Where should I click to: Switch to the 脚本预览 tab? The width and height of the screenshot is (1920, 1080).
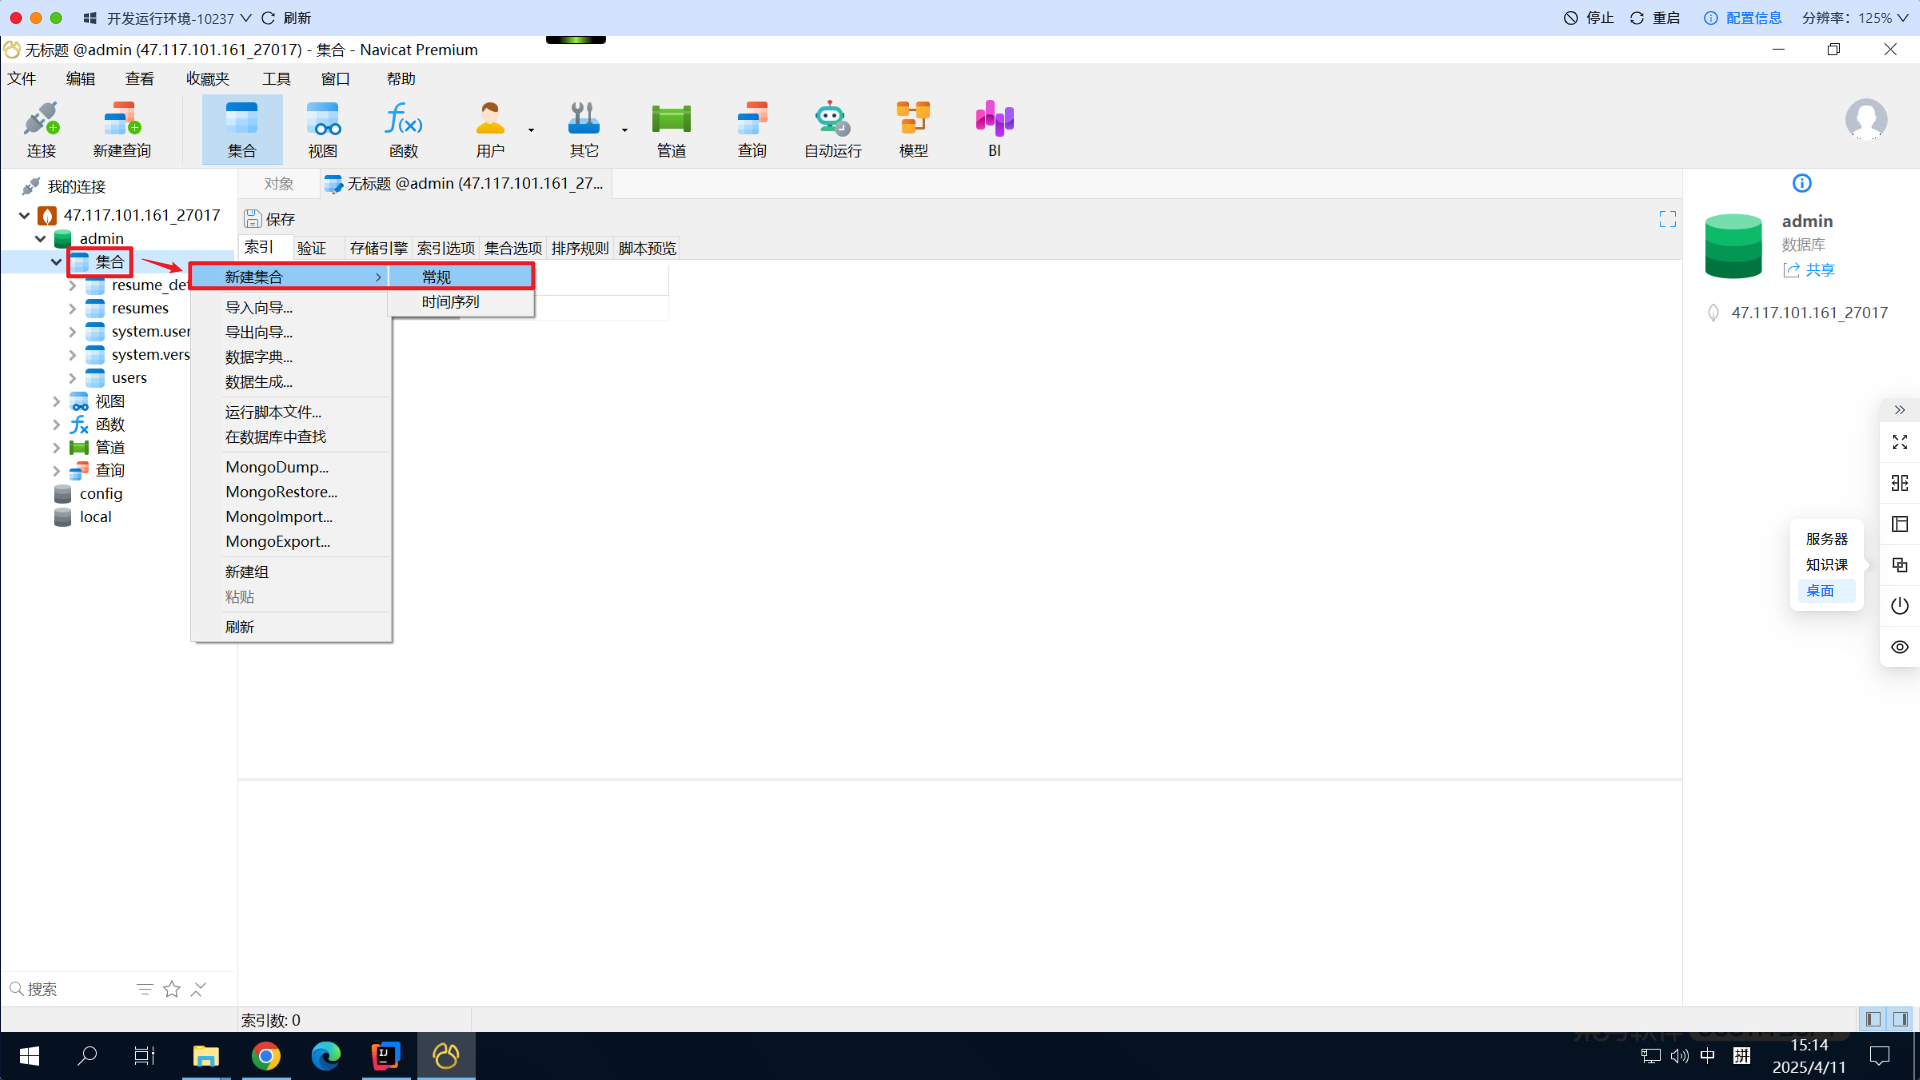647,248
